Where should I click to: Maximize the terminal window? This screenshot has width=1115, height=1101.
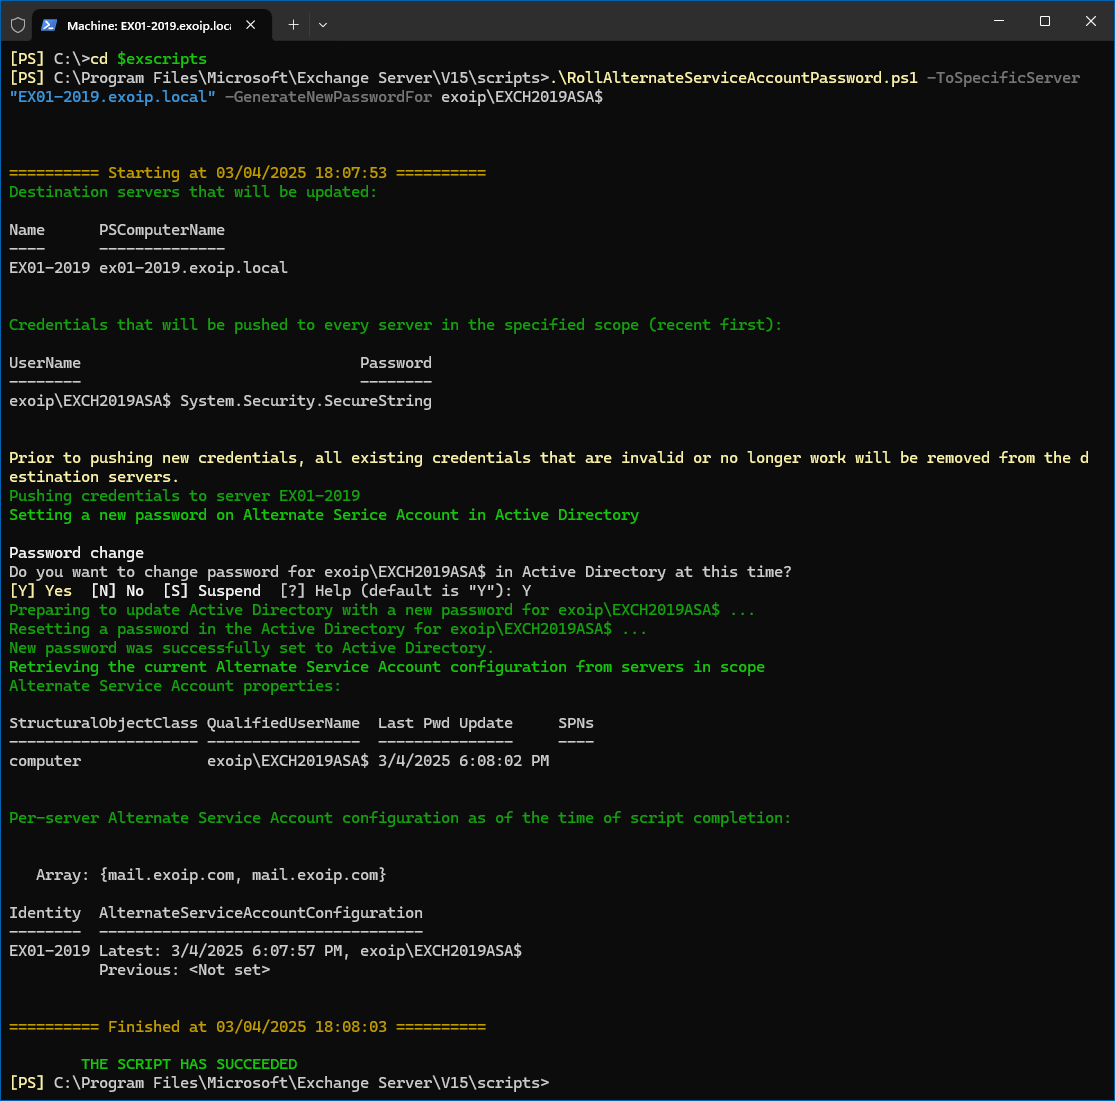pyautogui.click(x=1044, y=21)
